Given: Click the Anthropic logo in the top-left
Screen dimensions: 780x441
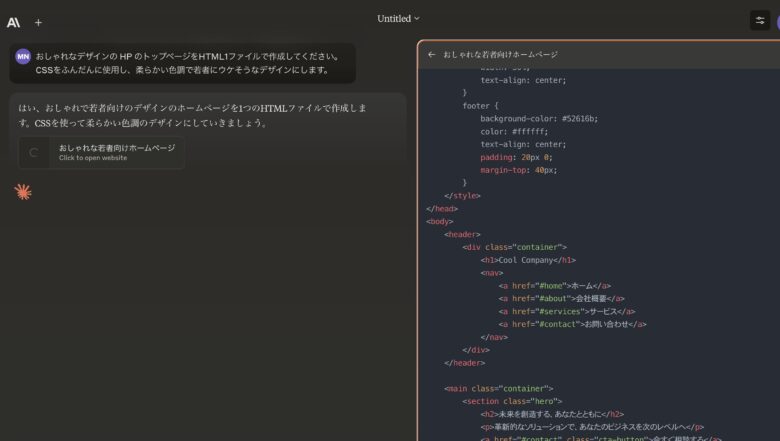Looking at the screenshot, I should (13, 22).
